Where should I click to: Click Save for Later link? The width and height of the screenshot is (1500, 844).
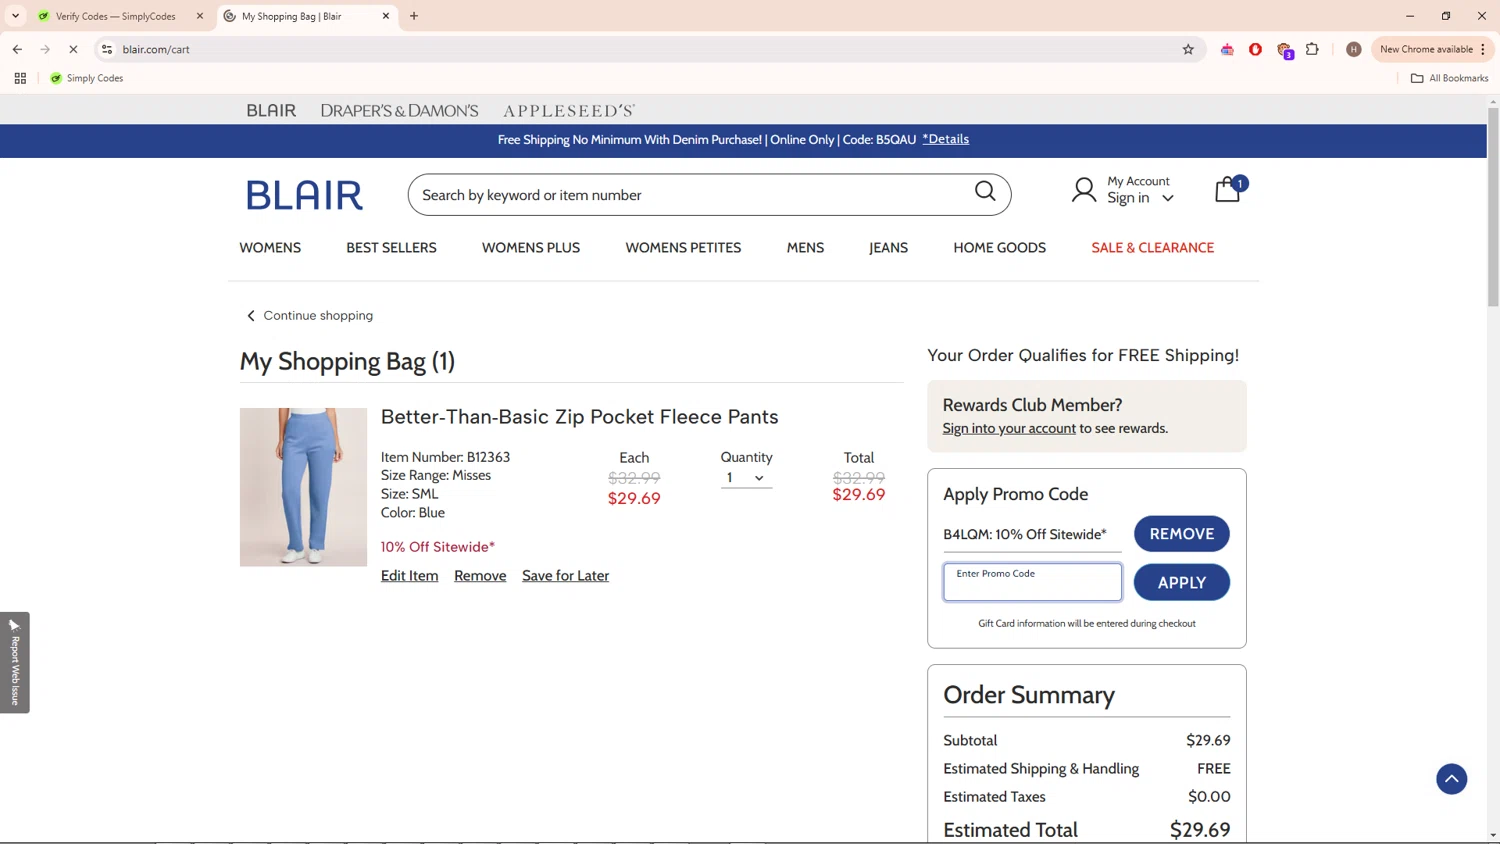[x=565, y=576]
